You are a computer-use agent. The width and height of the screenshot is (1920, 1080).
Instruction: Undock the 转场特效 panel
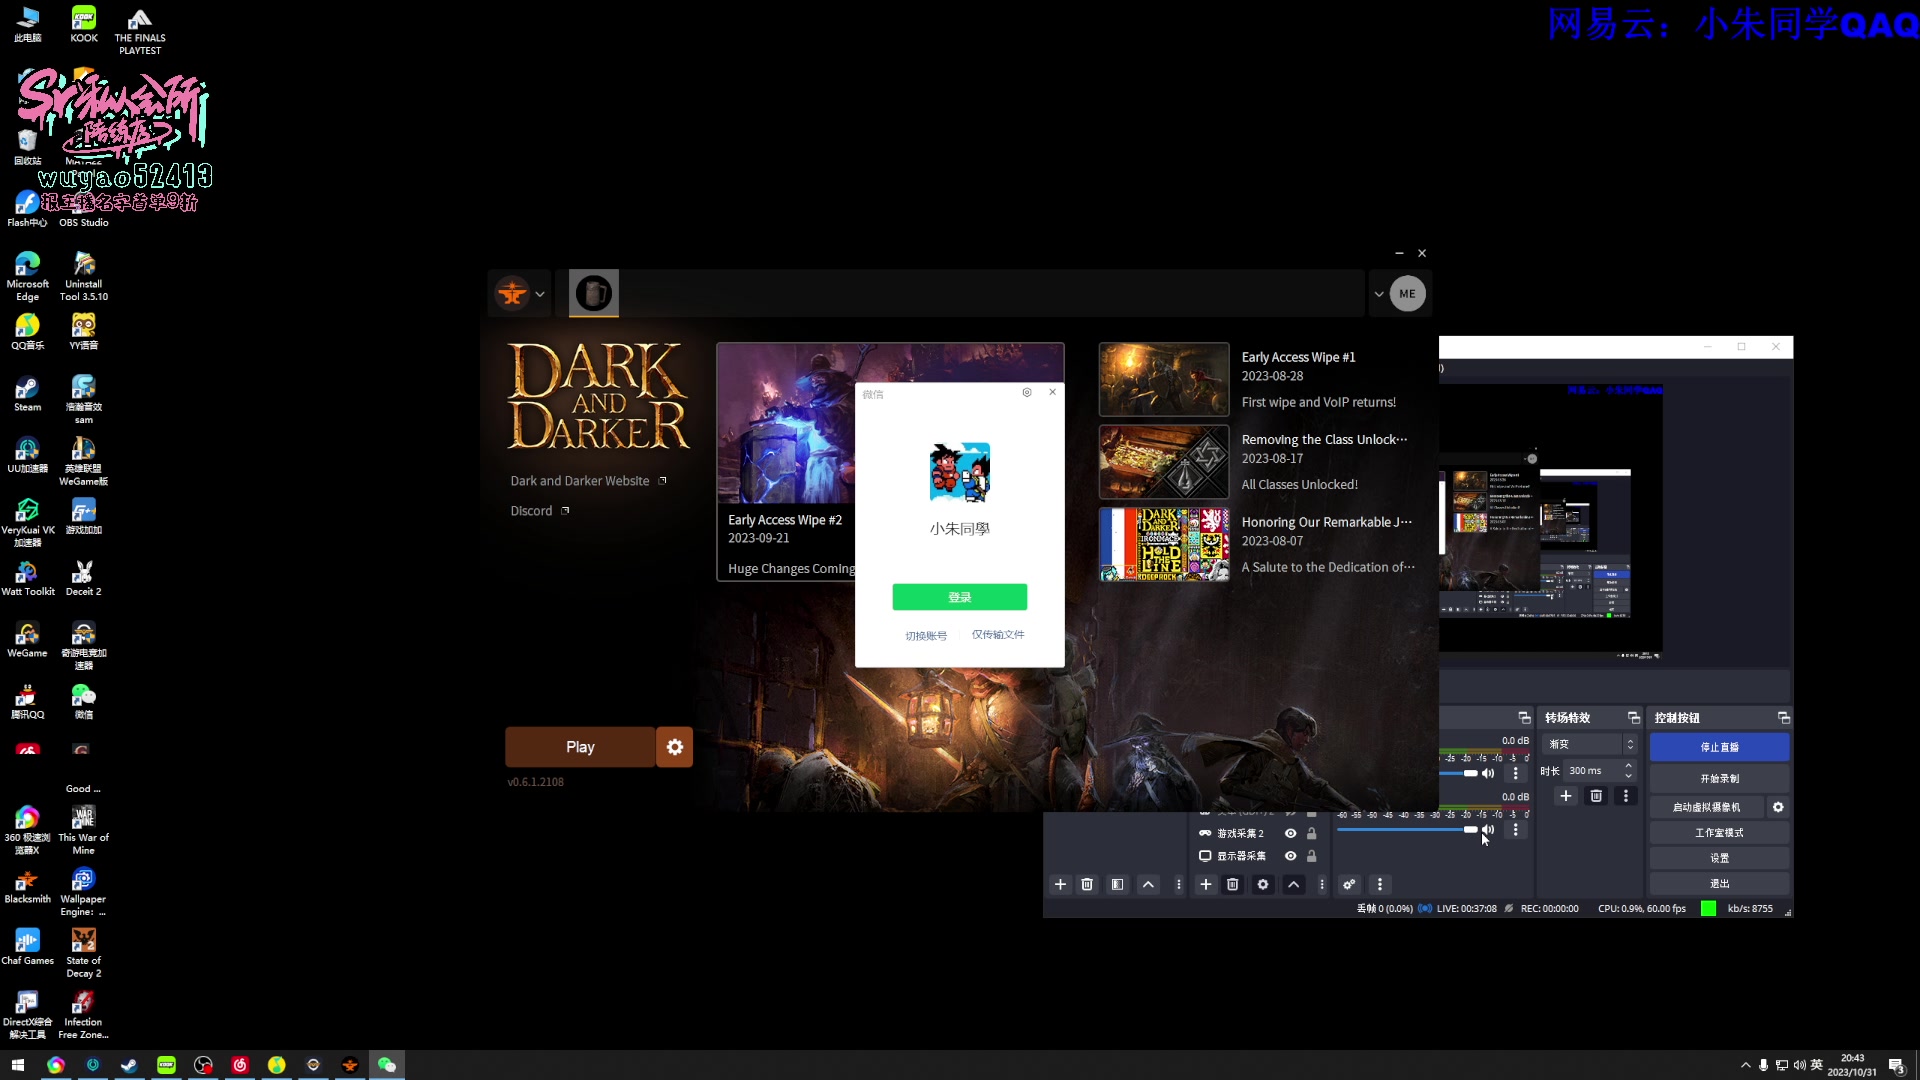coord(1634,718)
